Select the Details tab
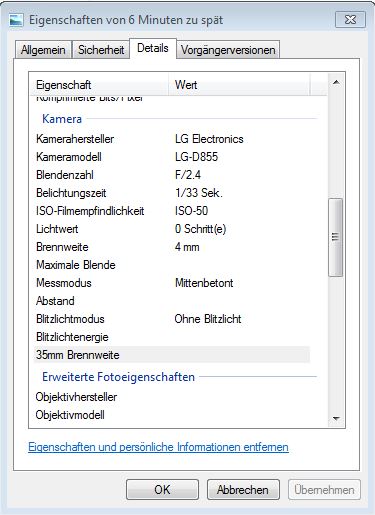Image resolution: width=375 pixels, height=515 pixels. [x=153, y=48]
